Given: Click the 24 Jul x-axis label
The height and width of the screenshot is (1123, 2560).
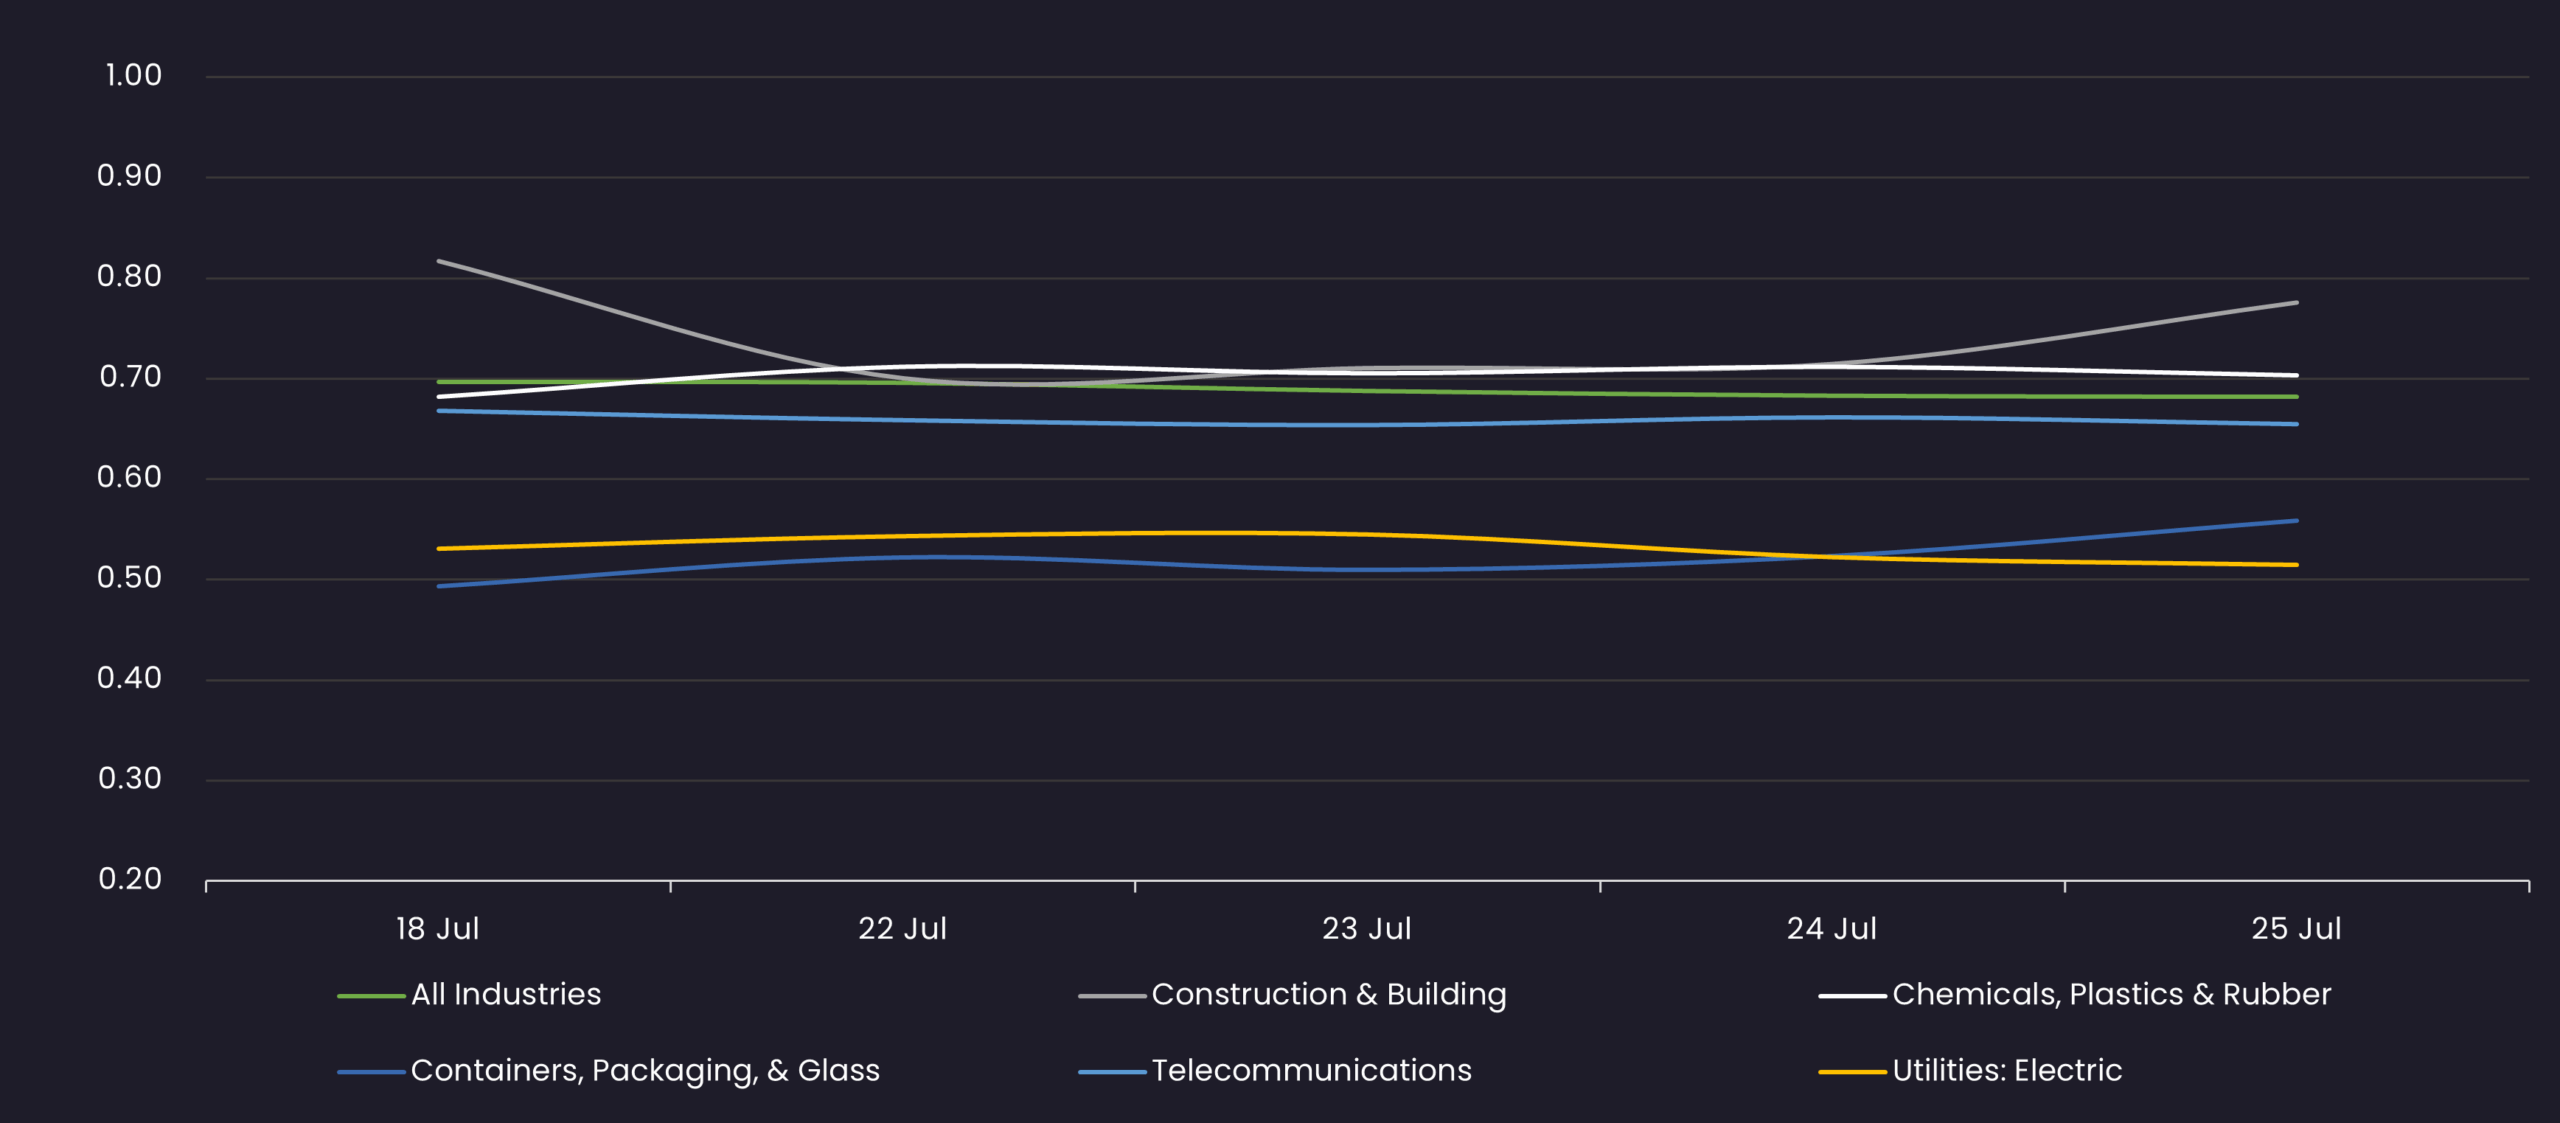Looking at the screenshot, I should pos(1832,929).
